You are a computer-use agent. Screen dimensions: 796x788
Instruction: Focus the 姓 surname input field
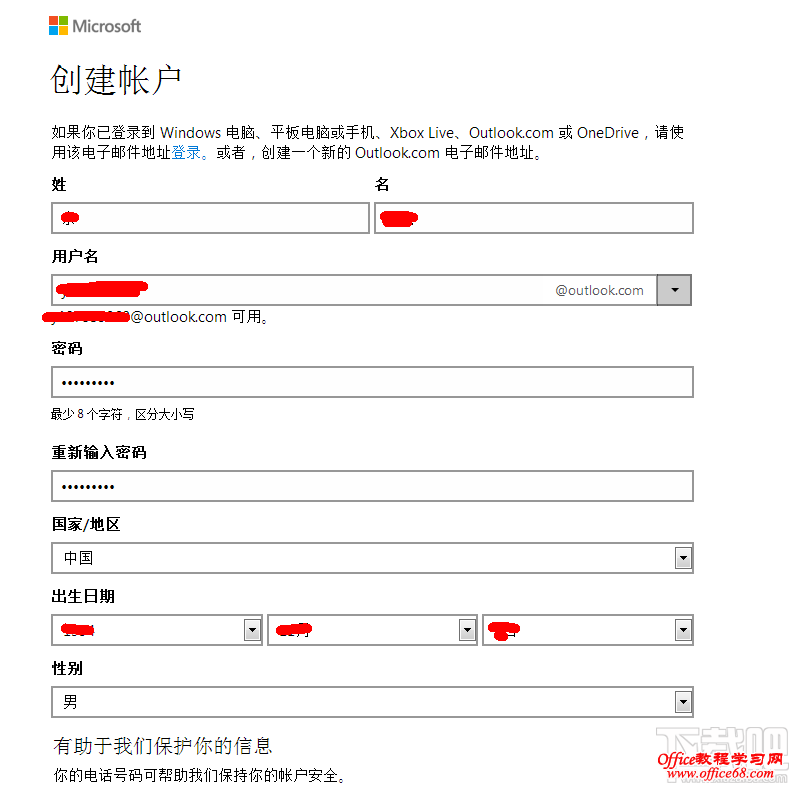click(210, 218)
